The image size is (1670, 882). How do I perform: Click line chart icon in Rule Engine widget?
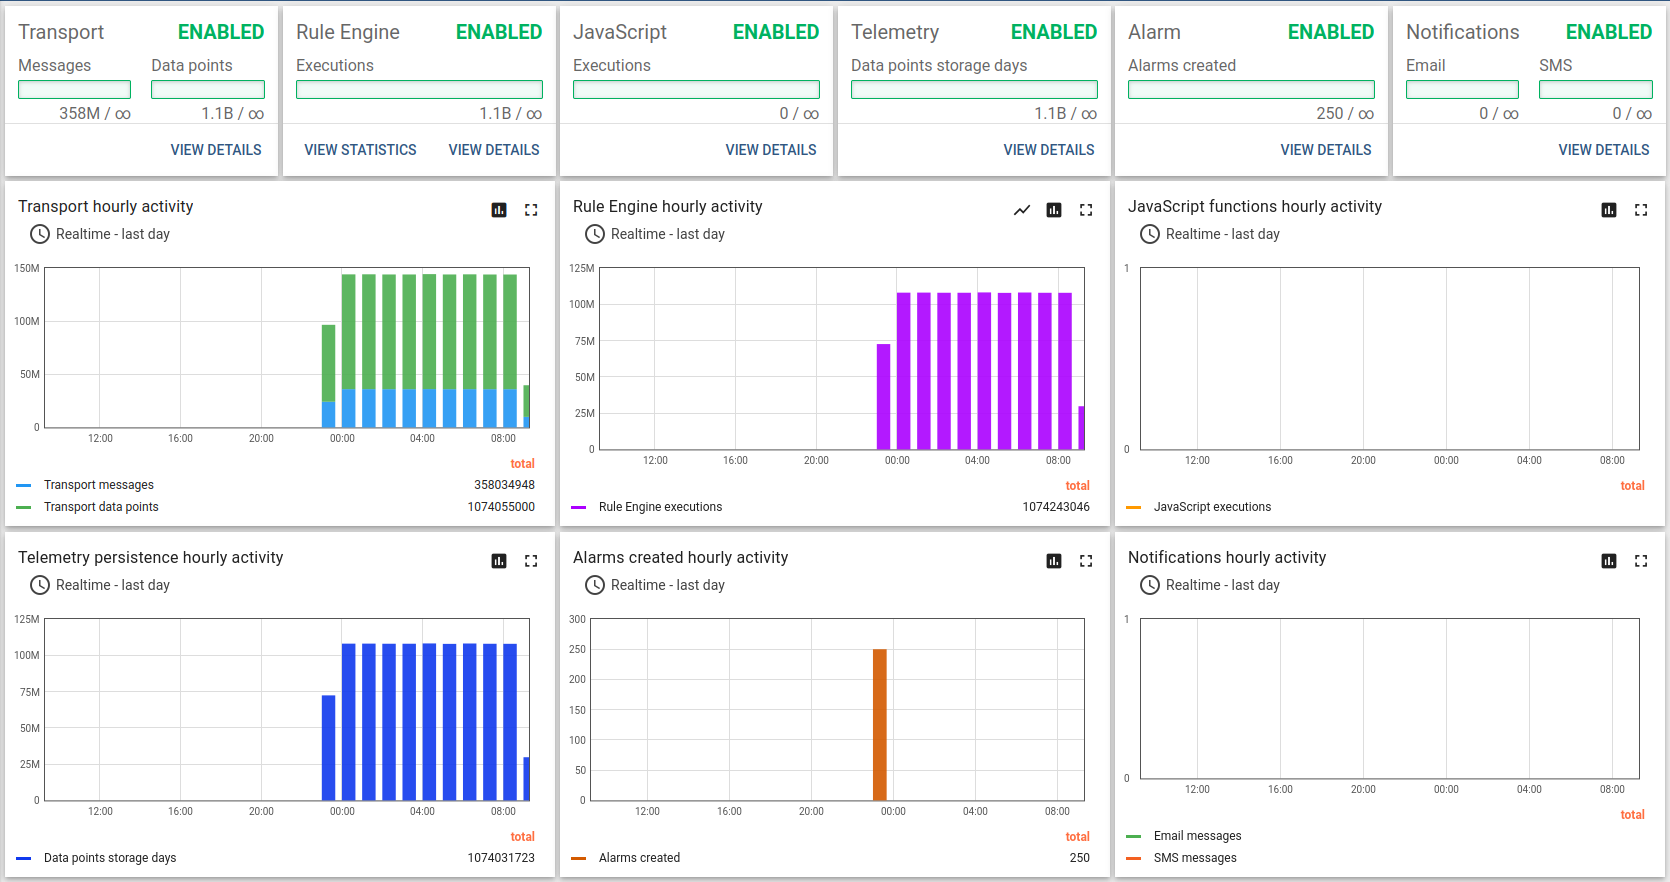coord(1021,210)
